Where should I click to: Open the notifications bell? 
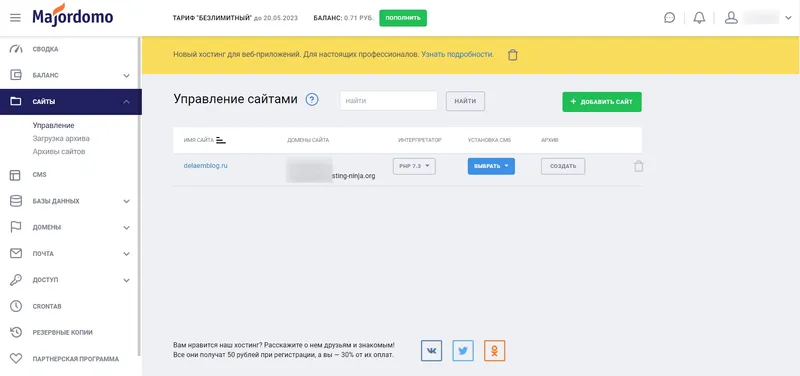coord(699,18)
